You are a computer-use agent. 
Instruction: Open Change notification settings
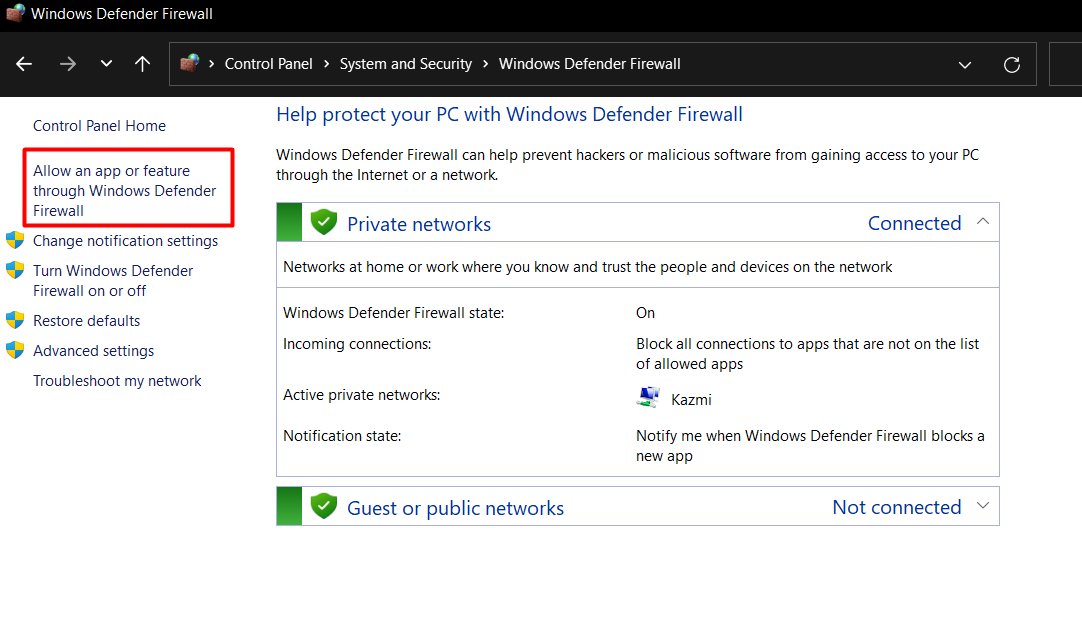click(126, 241)
